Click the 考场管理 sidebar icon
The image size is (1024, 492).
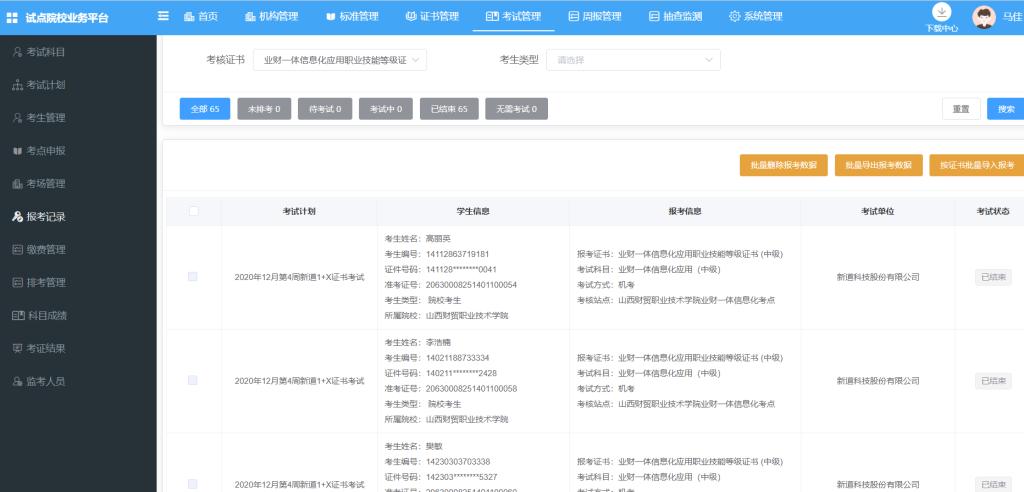click(18, 184)
